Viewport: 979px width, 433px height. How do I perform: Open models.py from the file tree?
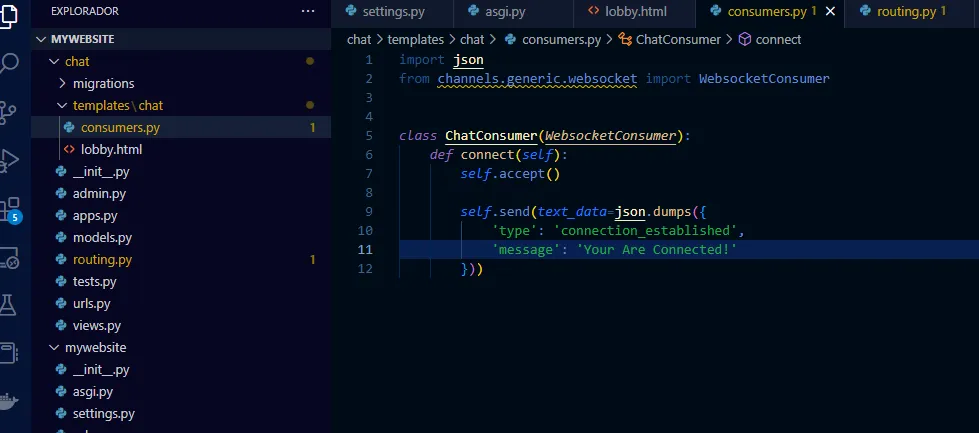[102, 238]
